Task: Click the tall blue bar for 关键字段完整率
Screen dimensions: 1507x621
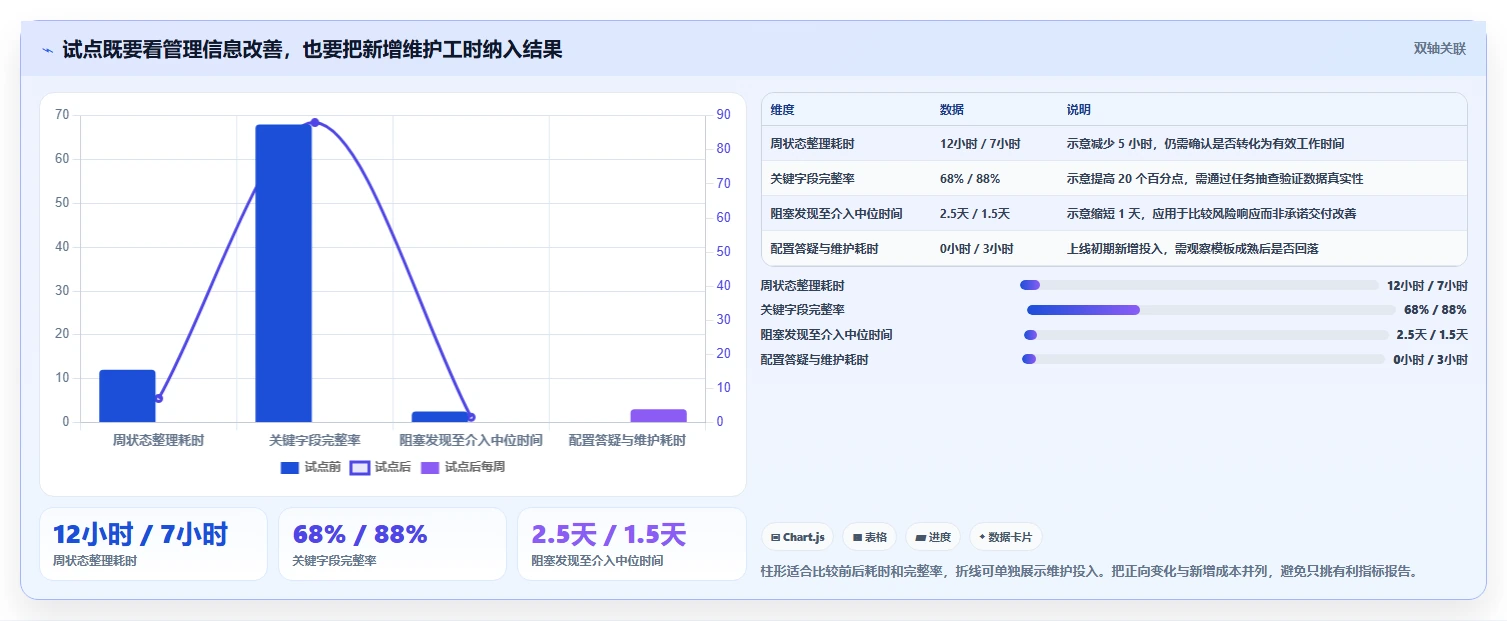Action: (x=283, y=273)
